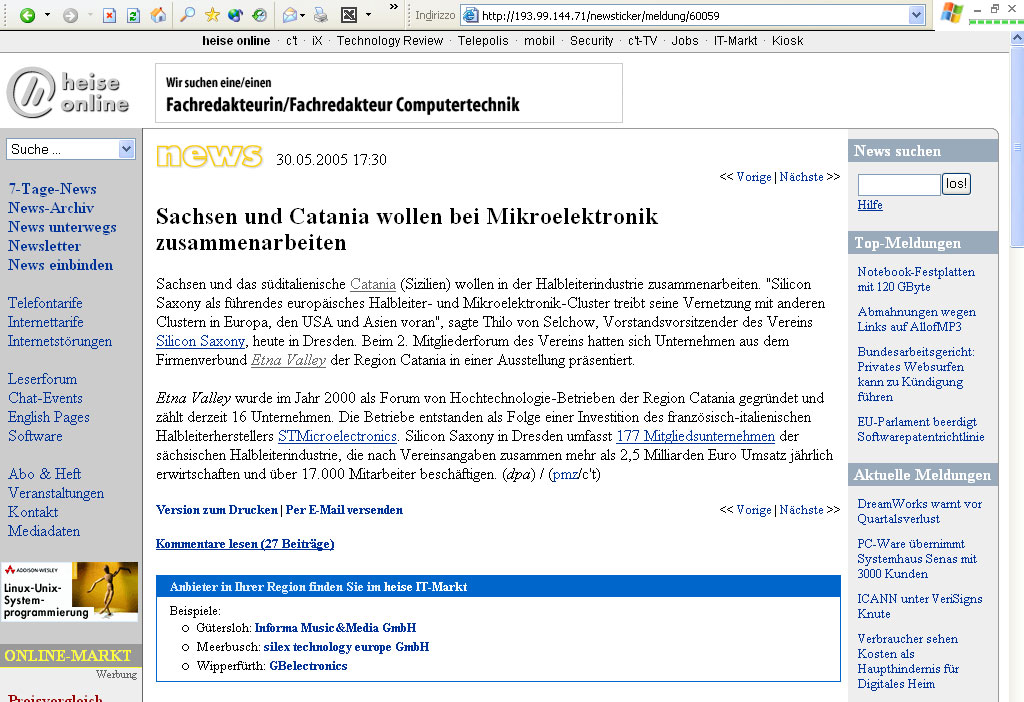Viewport: 1024px width, 702px height.
Task: Open the Back button history dropdown arrow
Action: pos(47,15)
